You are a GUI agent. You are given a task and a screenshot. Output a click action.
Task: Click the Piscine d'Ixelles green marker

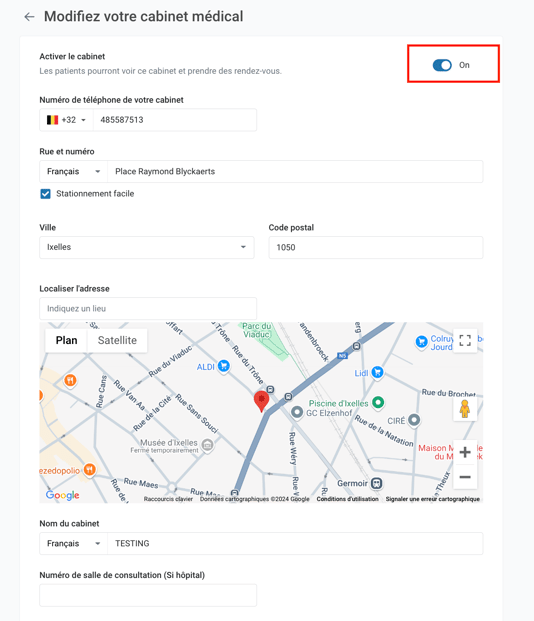(378, 402)
